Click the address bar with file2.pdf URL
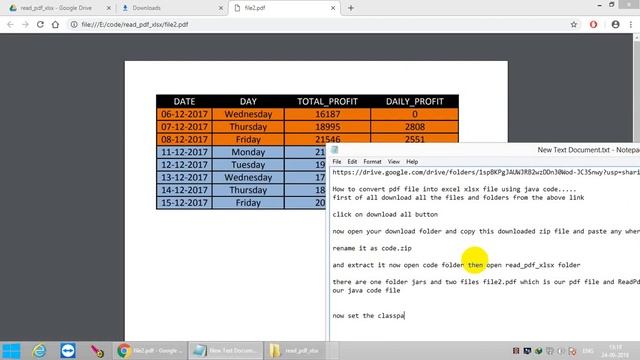 [318, 24]
